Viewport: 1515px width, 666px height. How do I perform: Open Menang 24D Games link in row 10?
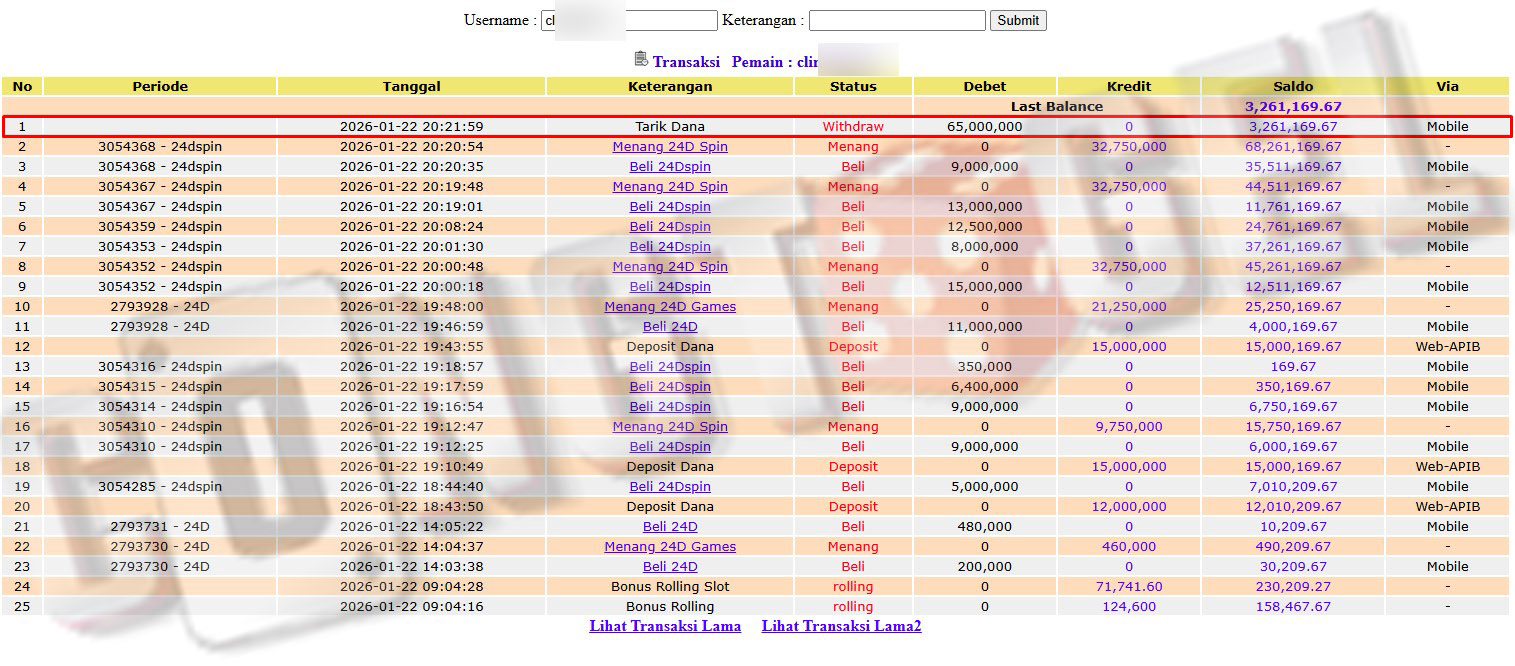tap(670, 307)
